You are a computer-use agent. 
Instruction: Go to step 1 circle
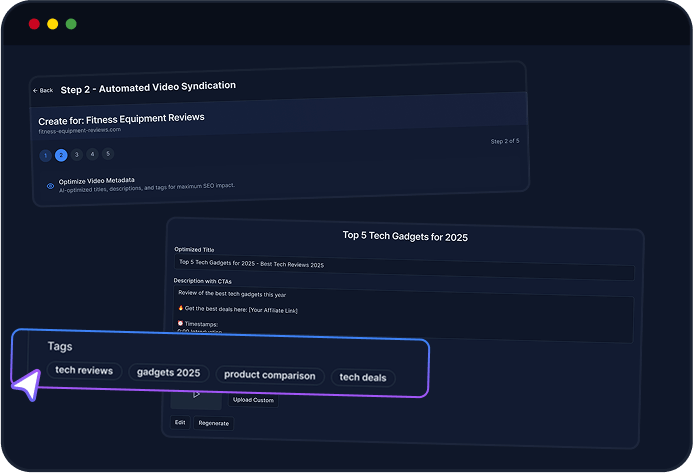[x=45, y=156]
